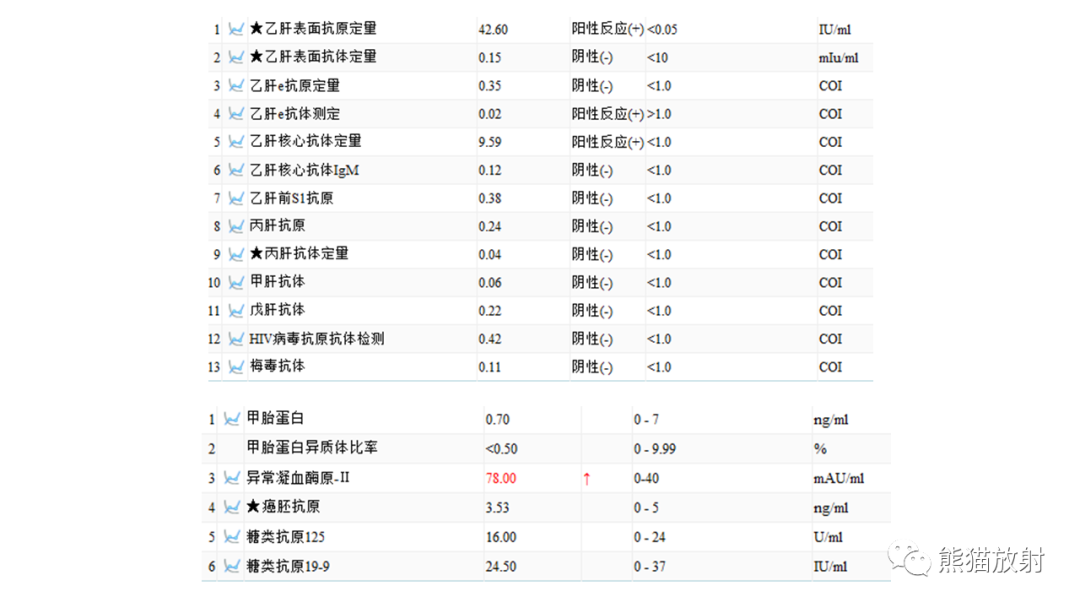Viewport: 1080px width, 608px height.
Task: Click reference range >1.0
Action: [x=658, y=114]
